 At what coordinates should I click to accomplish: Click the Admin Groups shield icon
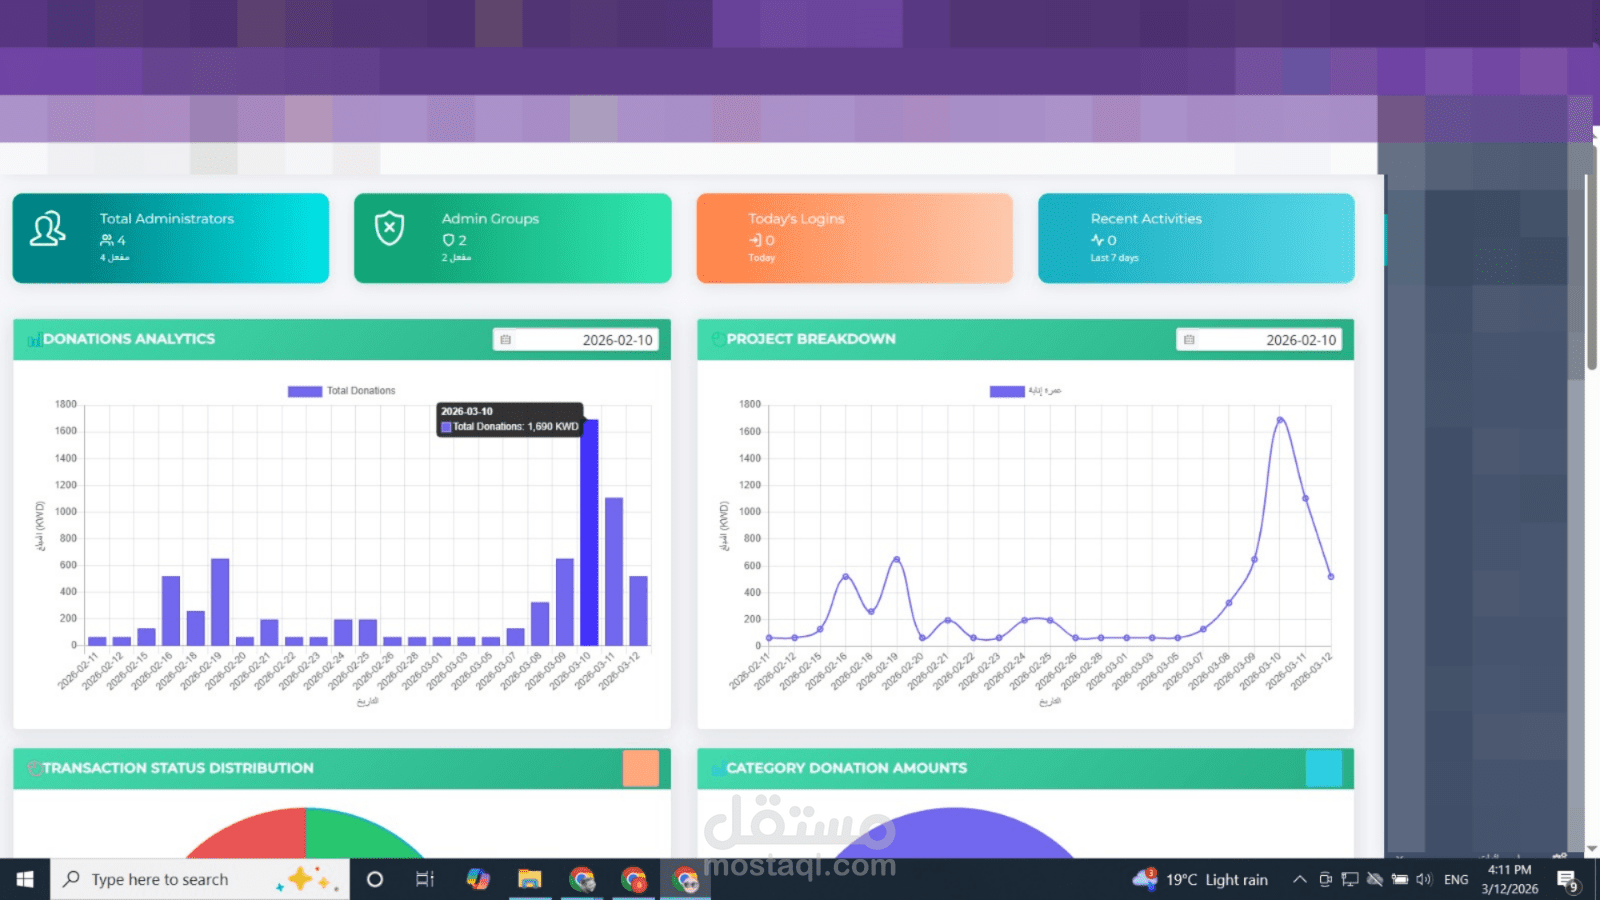389,228
